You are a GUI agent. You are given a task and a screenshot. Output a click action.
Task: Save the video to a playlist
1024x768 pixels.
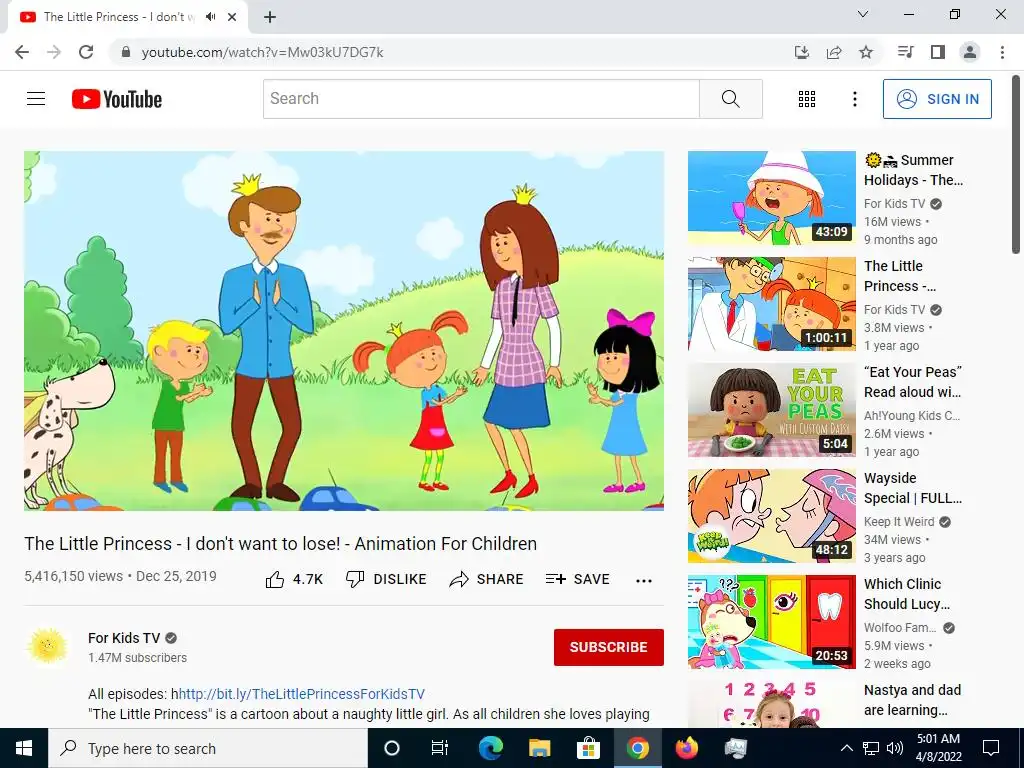tap(577, 579)
